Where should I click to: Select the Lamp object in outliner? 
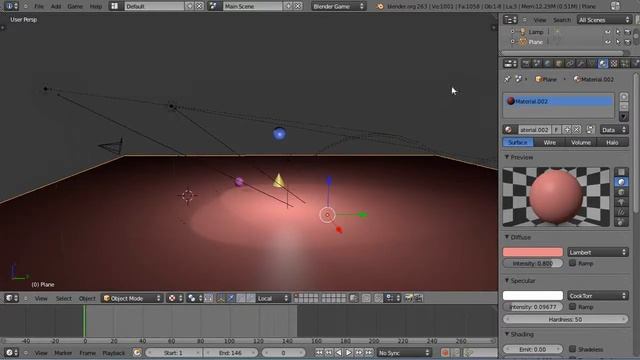click(x=536, y=32)
